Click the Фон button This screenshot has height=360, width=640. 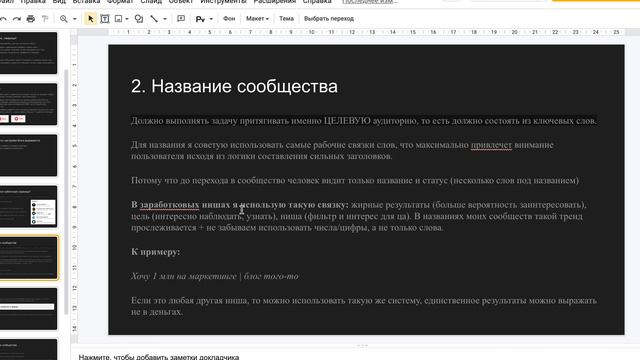pos(229,19)
